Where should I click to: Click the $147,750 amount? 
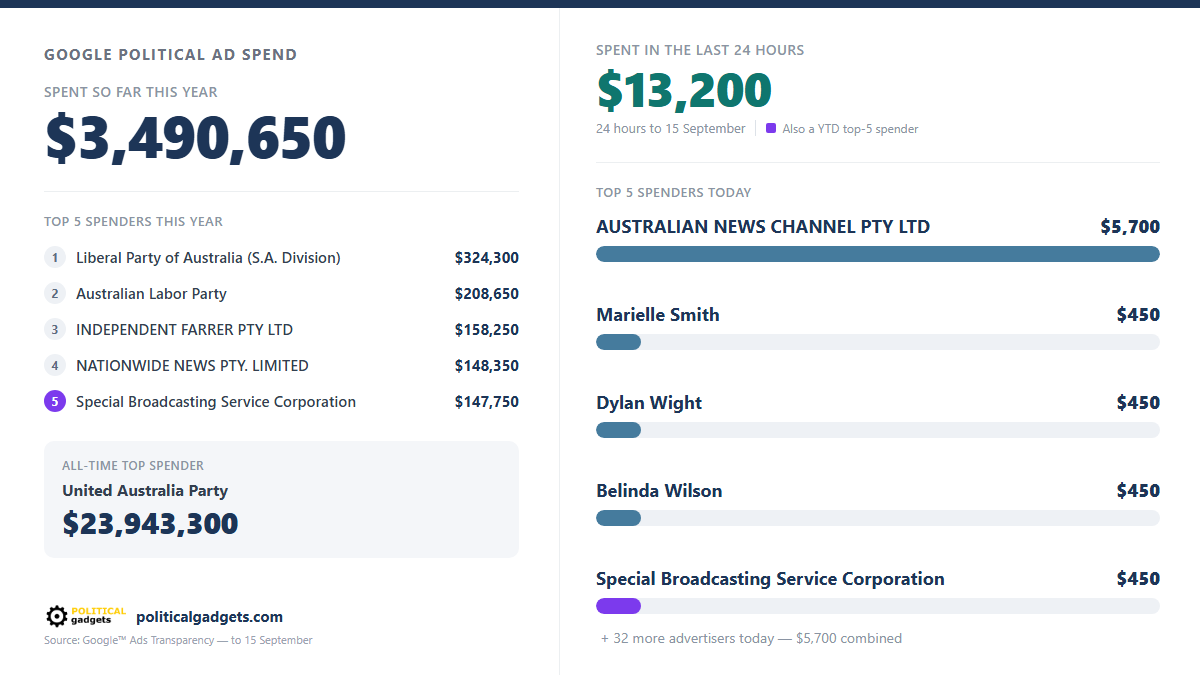[487, 402]
